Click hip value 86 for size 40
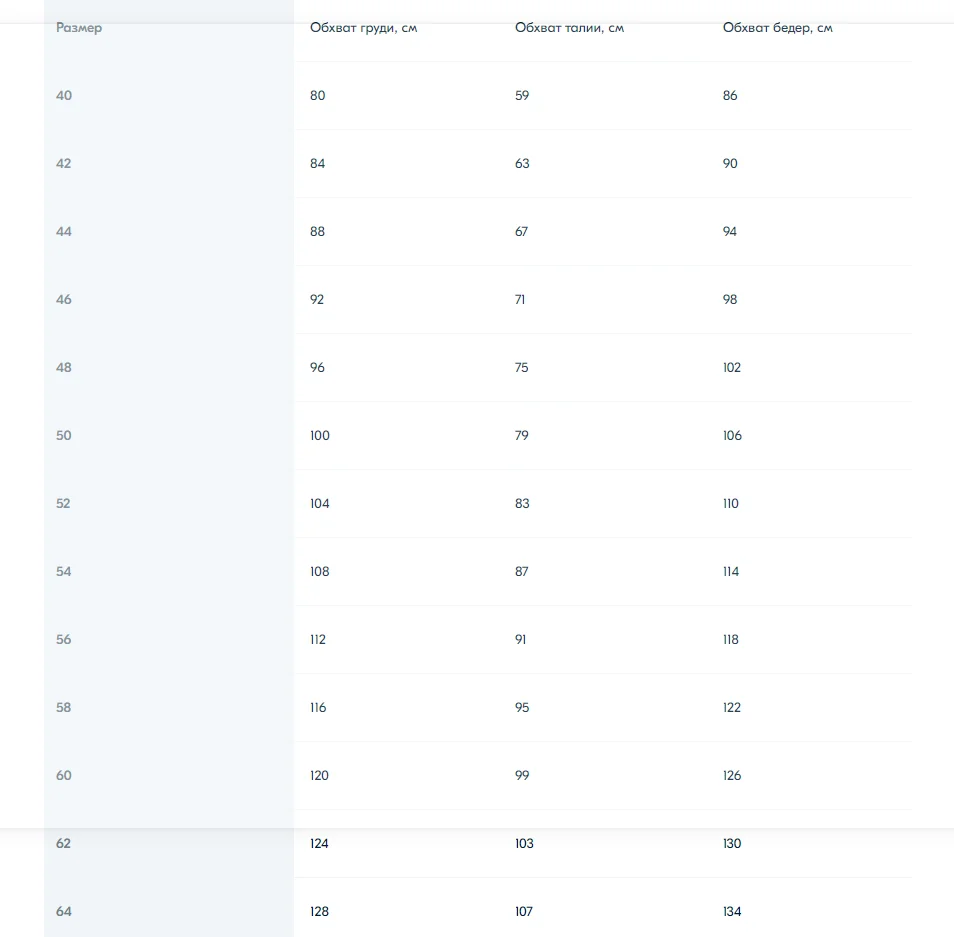The height and width of the screenshot is (937, 954). point(730,96)
